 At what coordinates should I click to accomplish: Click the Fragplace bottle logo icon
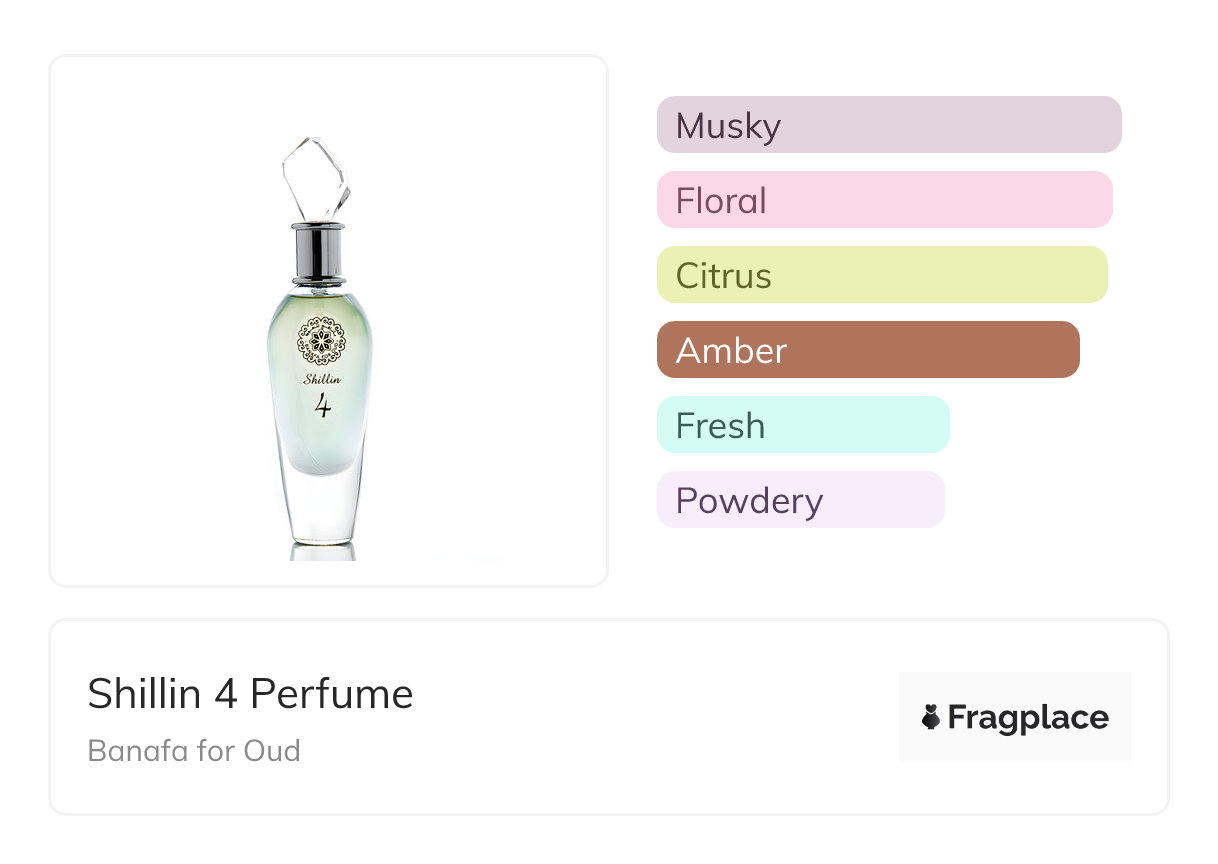(931, 717)
